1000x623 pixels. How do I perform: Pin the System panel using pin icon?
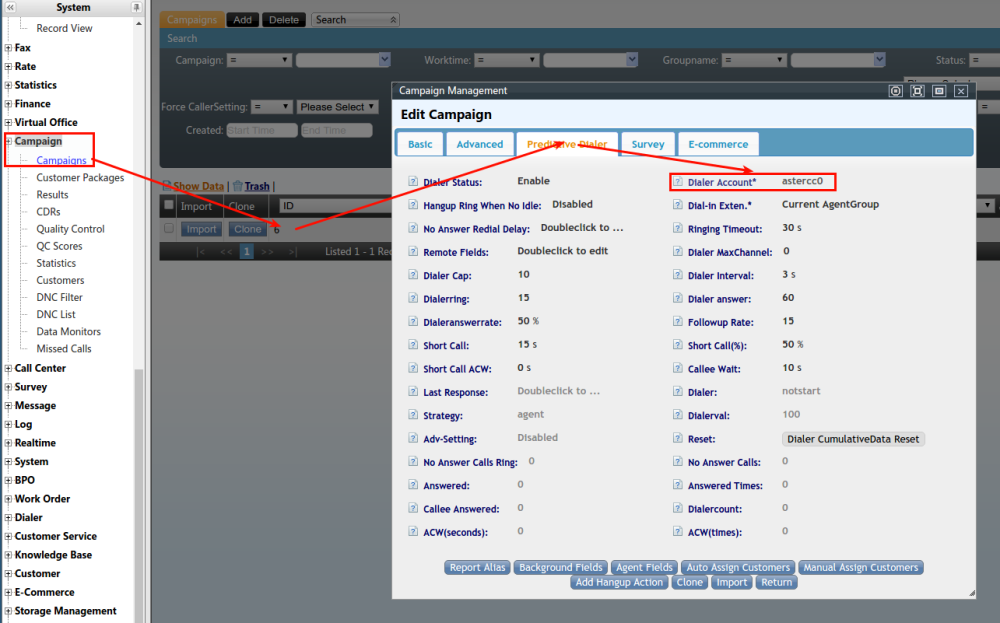[x=136, y=7]
